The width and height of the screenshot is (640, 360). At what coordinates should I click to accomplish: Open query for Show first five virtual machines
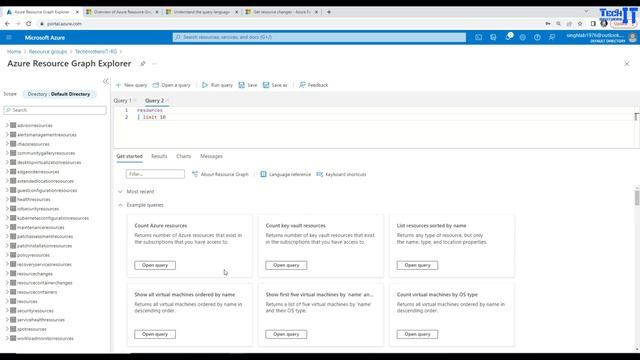286,334
